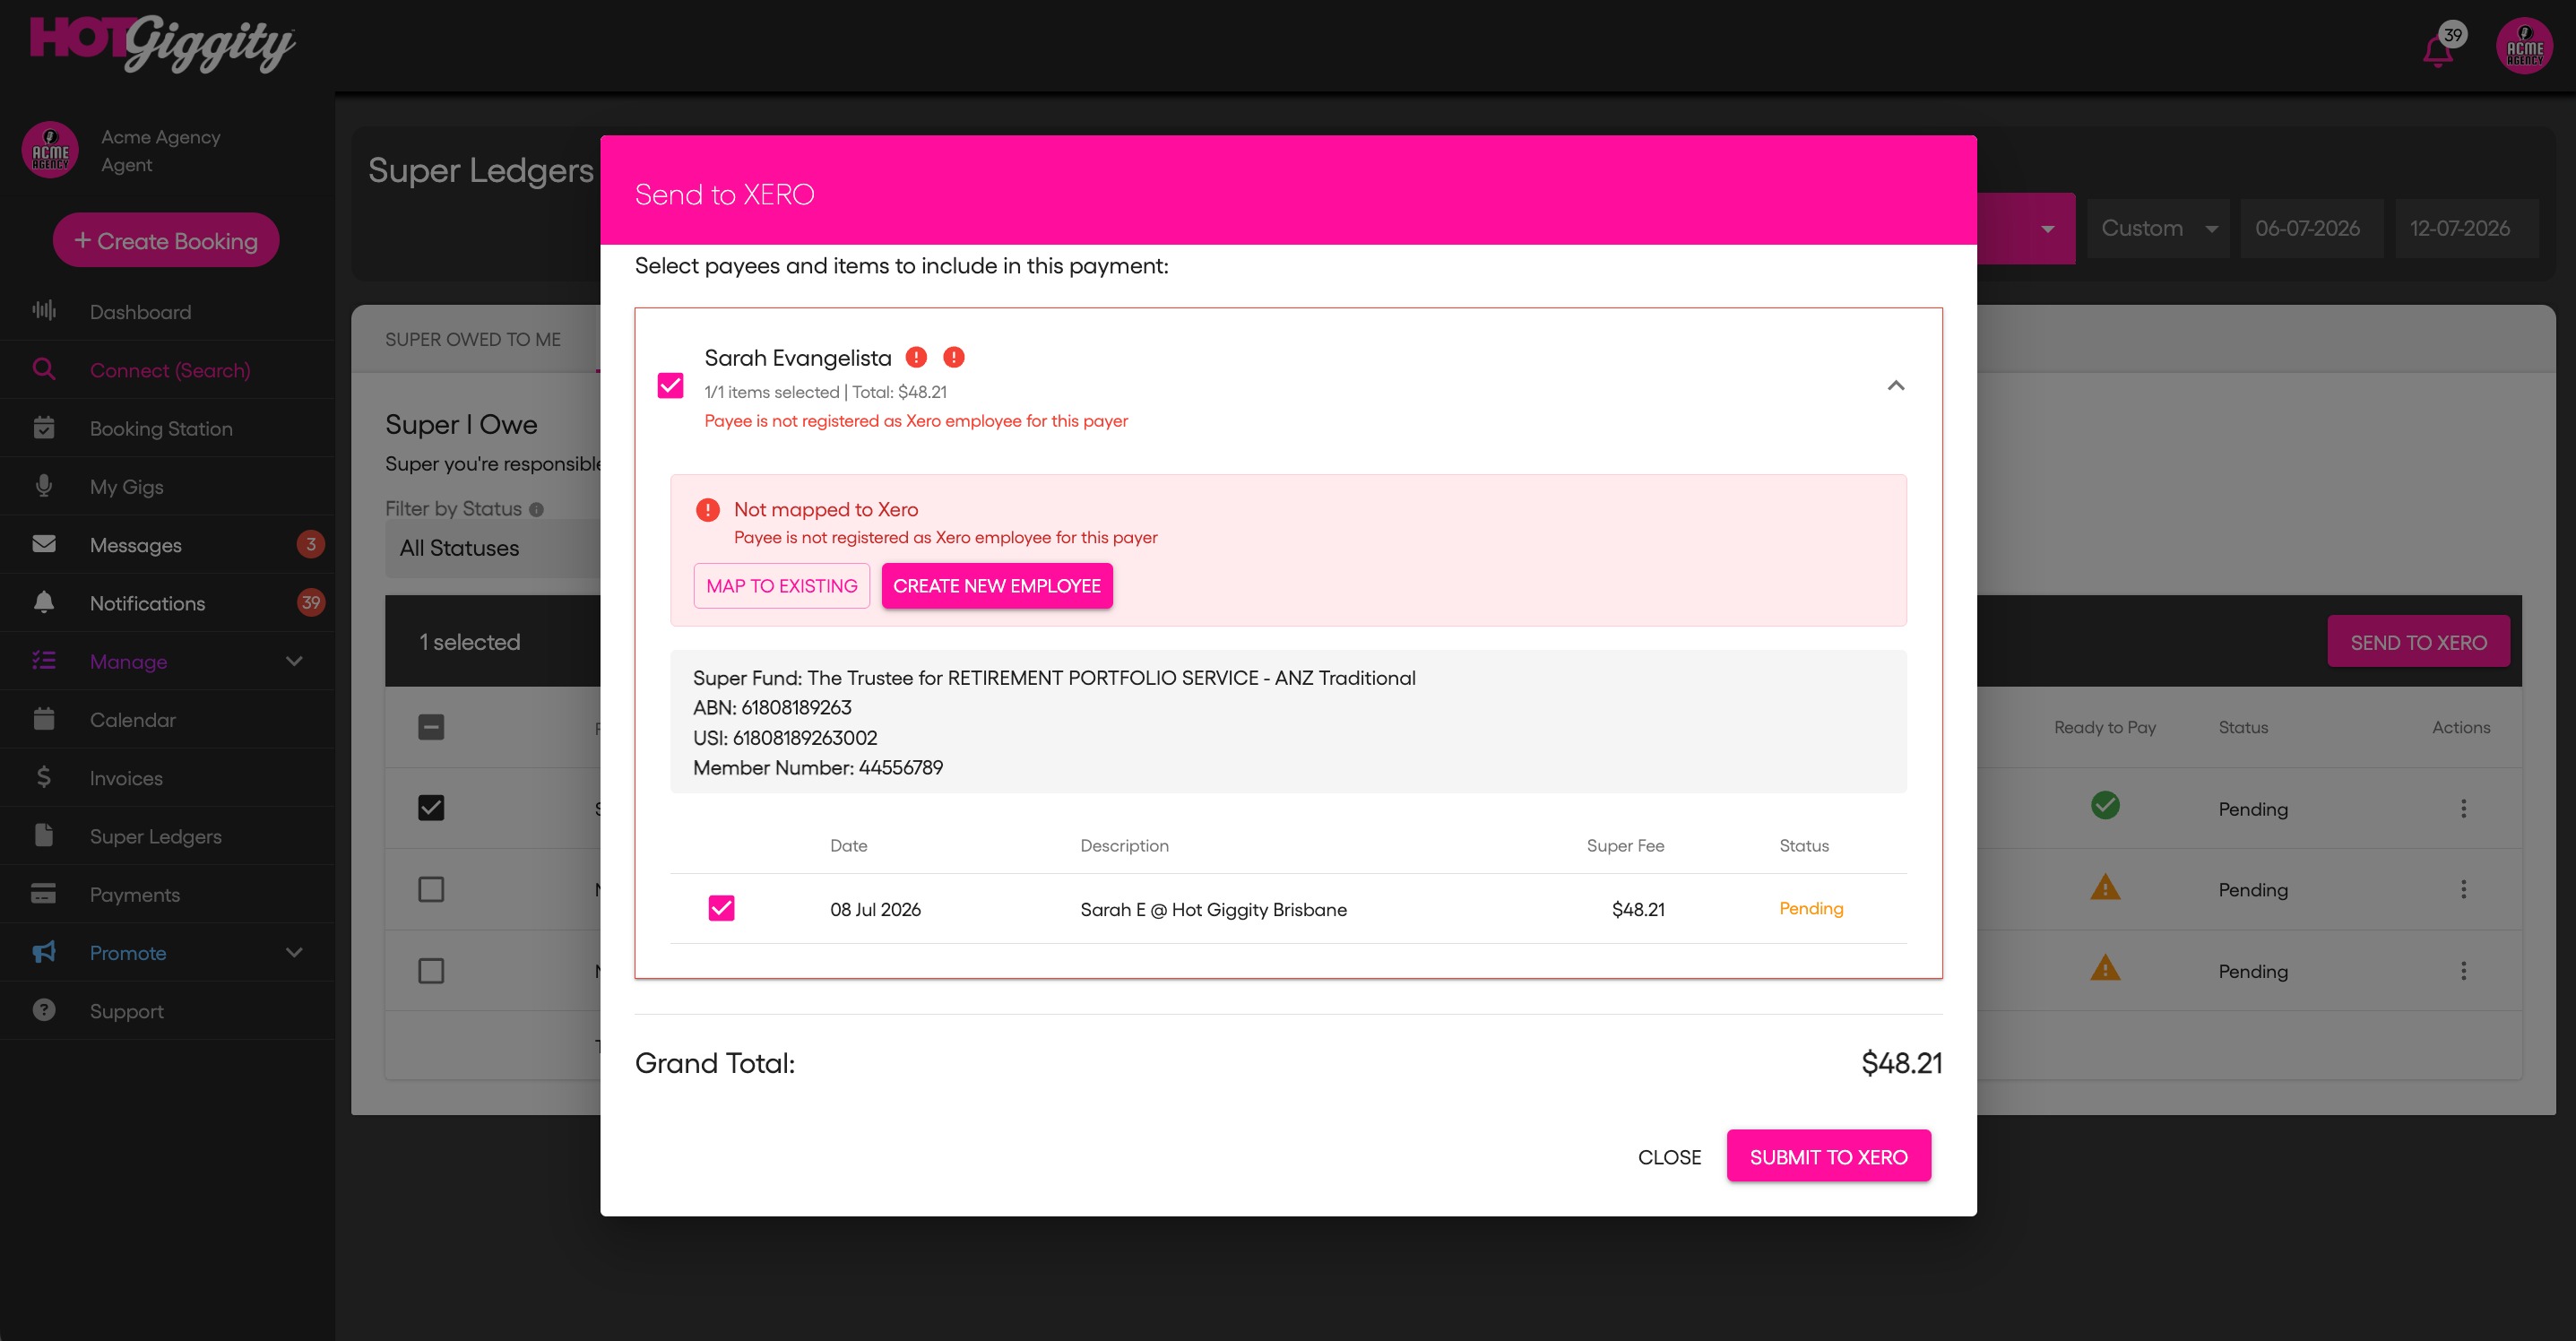Open Connect (Search) in the sidebar
2576x1341 pixels.
coord(168,370)
